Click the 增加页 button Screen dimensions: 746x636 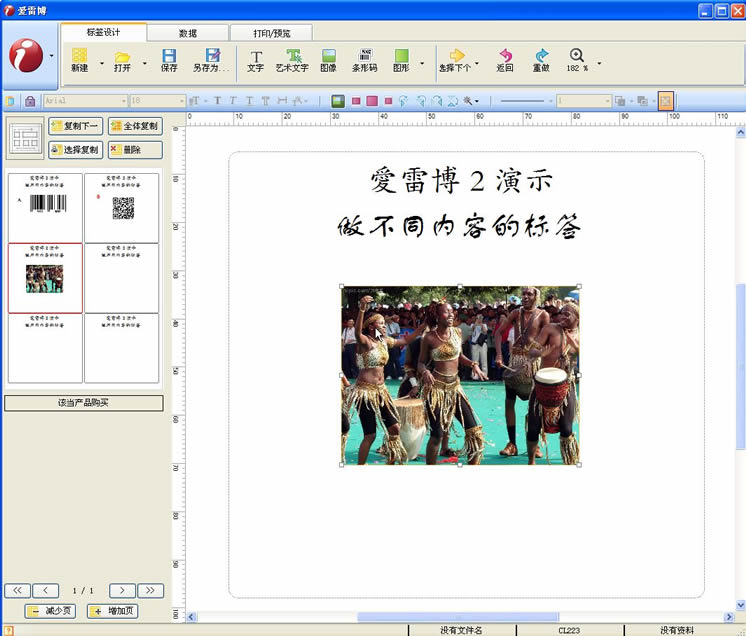pyautogui.click(x=113, y=611)
